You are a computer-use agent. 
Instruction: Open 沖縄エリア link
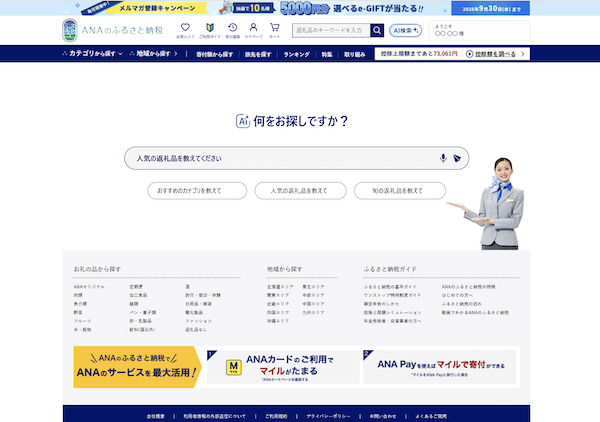coord(278,321)
